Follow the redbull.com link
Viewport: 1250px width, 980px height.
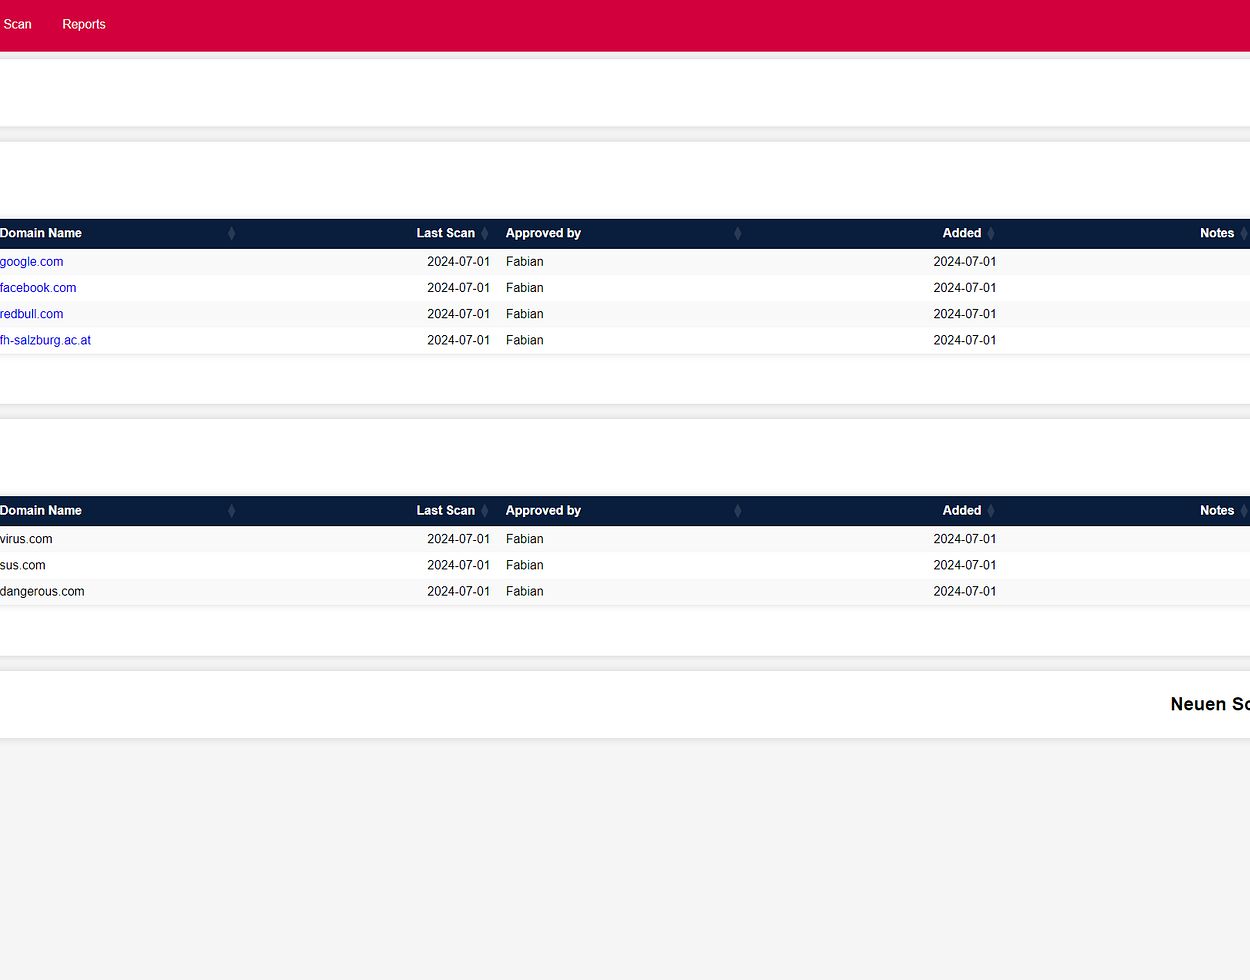[x=32, y=314]
